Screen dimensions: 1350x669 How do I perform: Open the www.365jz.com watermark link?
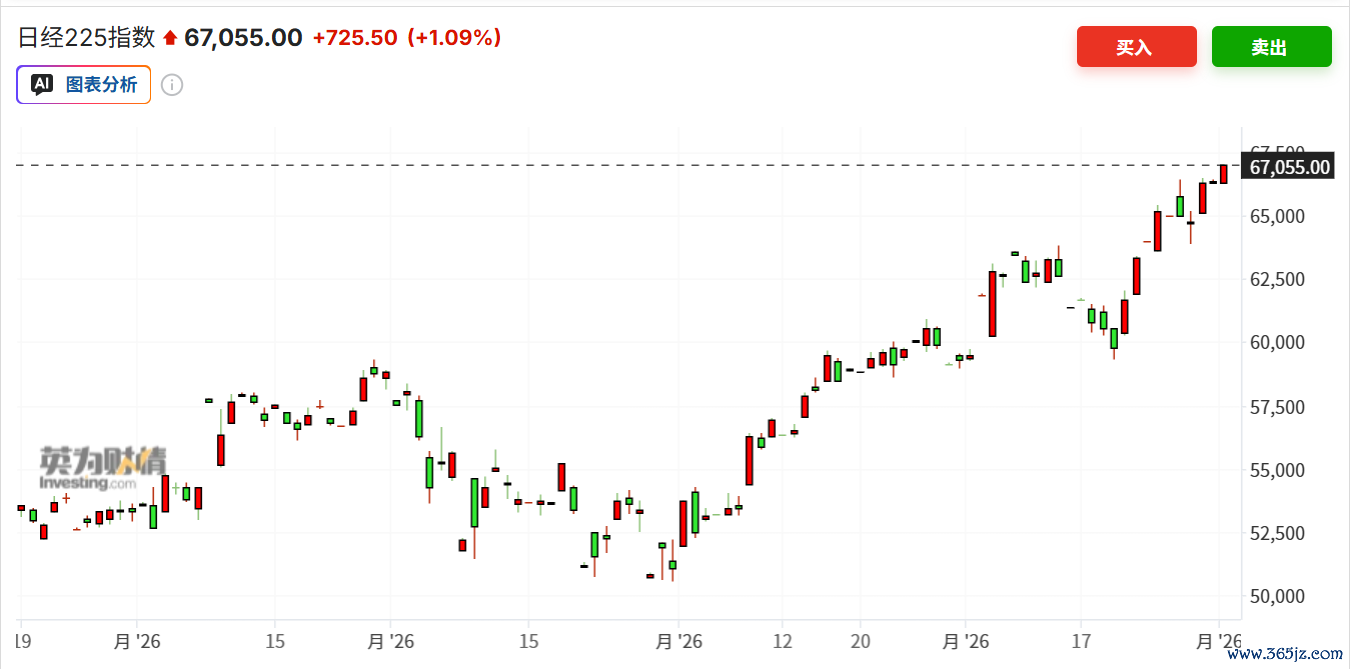[x=1284, y=655]
